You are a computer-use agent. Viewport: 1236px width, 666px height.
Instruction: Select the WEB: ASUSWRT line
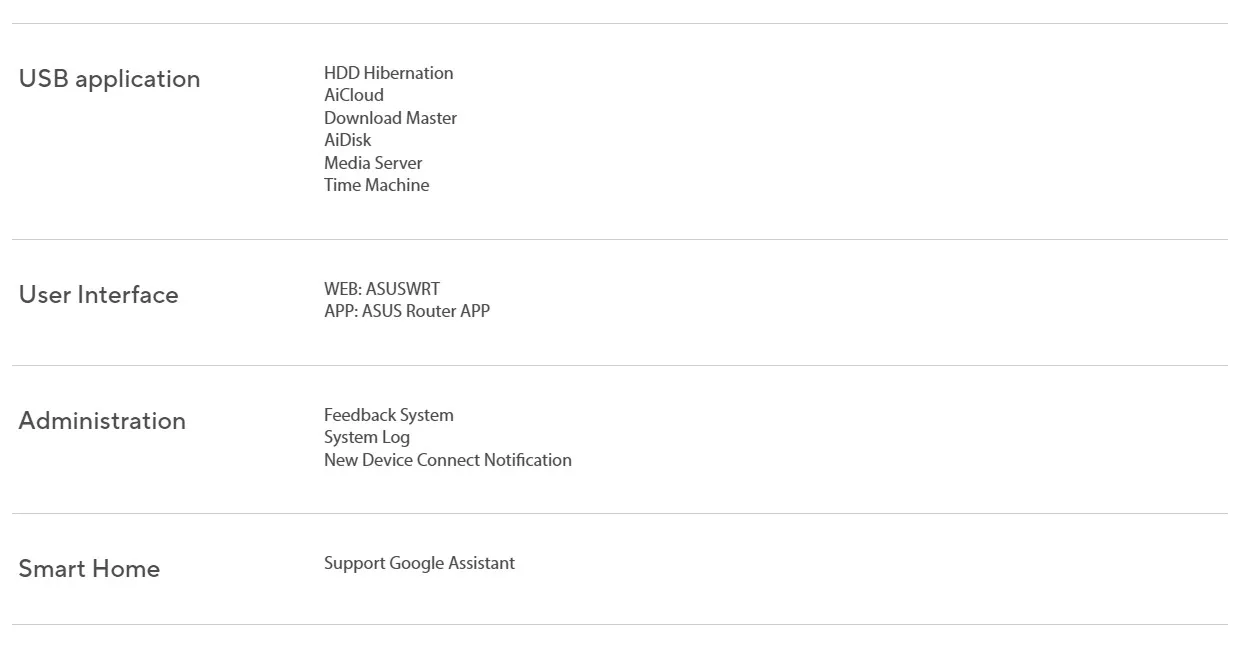(382, 289)
